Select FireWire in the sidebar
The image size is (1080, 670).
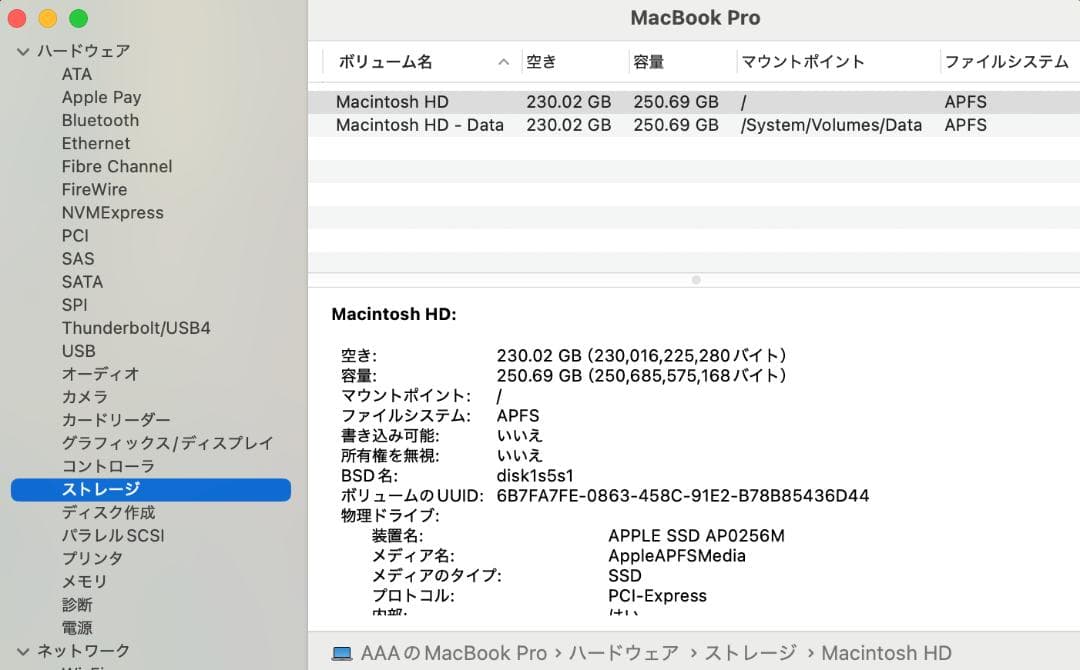click(x=94, y=189)
